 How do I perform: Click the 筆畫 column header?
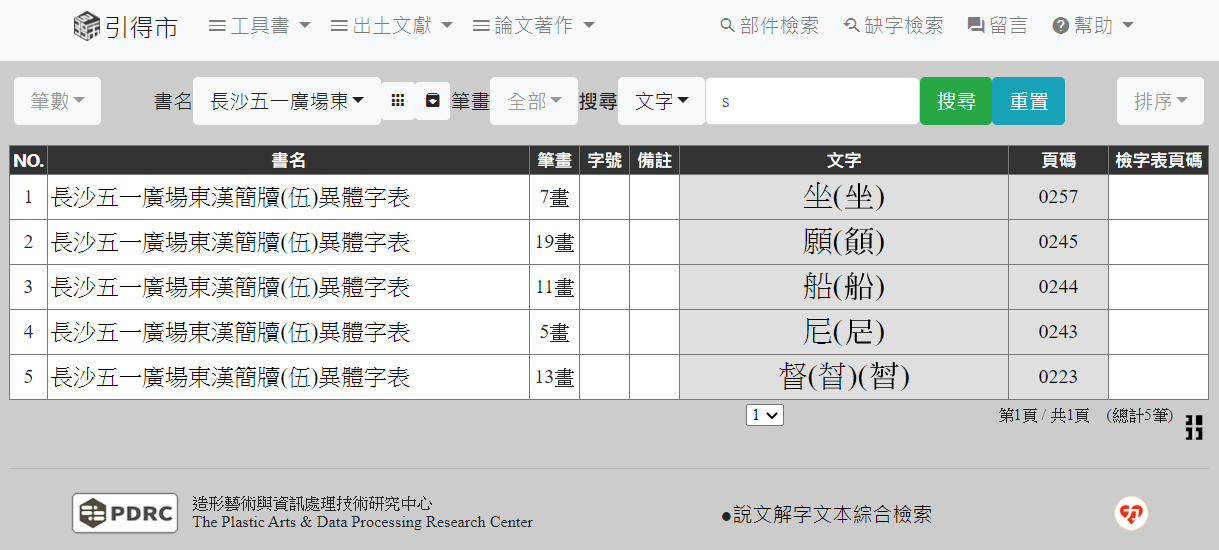(x=555, y=160)
